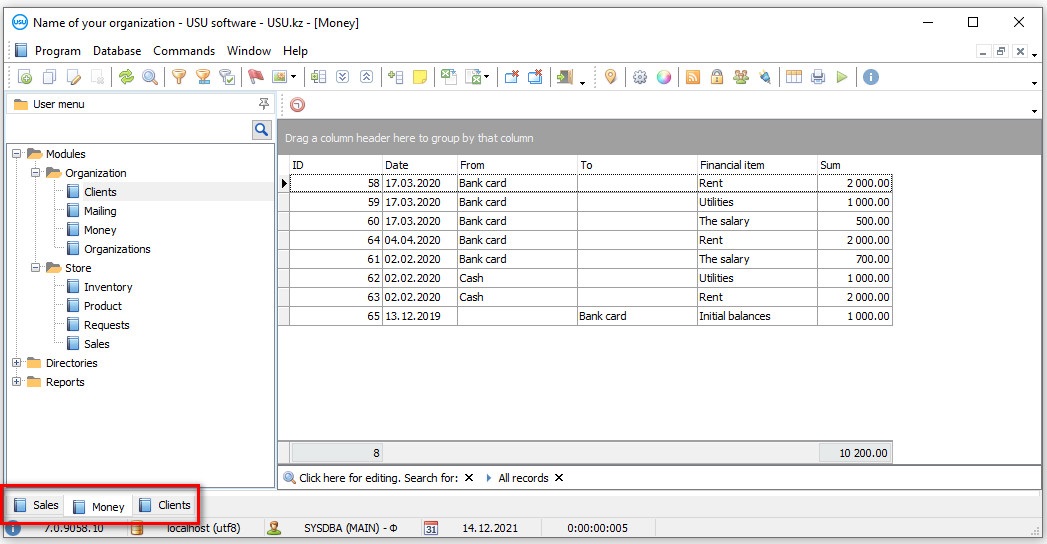The height and width of the screenshot is (544, 1047).
Task: Sort by the Sum column header
Action: click(855, 165)
